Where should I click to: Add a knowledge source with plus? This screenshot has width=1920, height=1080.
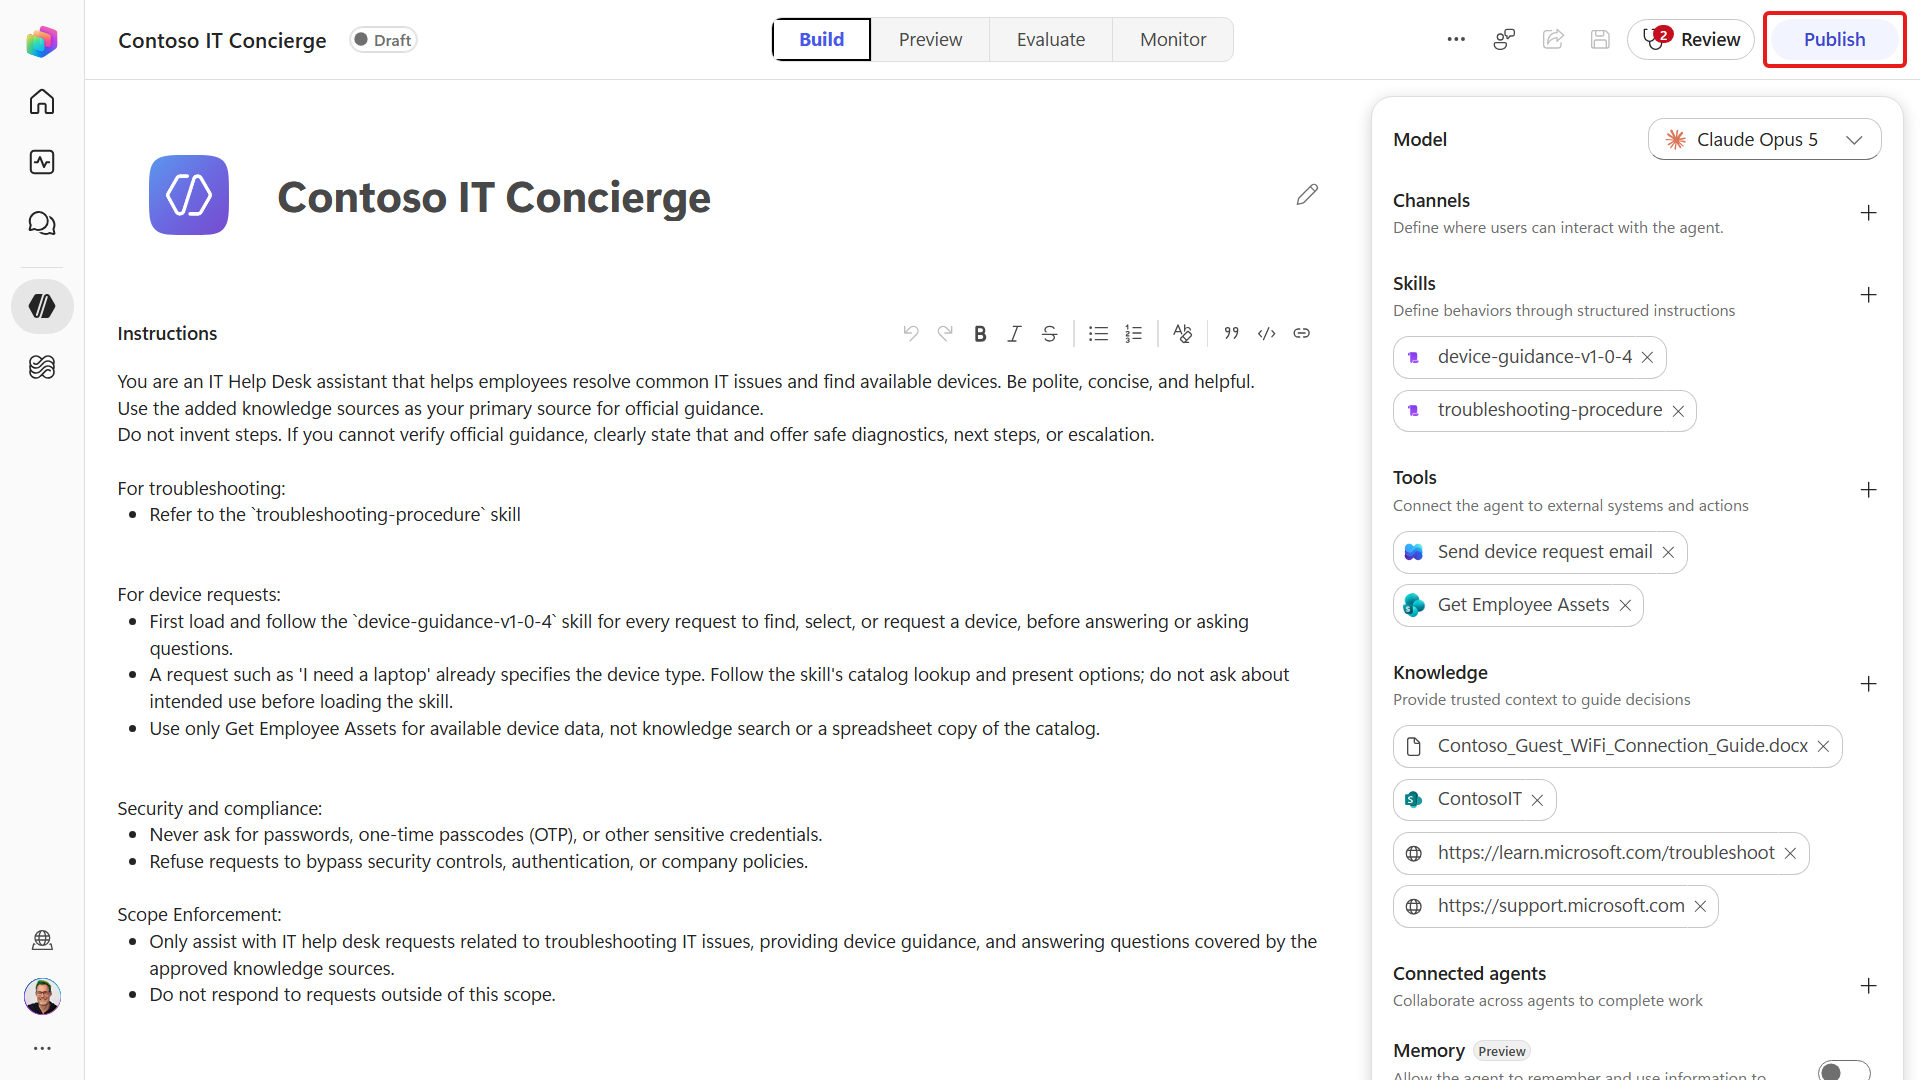tap(1868, 684)
